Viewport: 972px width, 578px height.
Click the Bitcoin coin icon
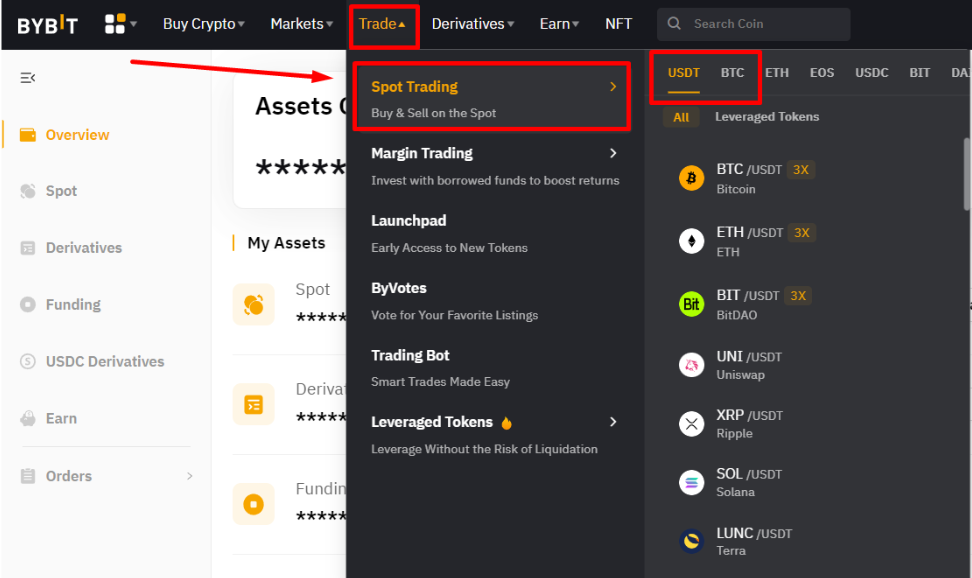pyautogui.click(x=691, y=178)
